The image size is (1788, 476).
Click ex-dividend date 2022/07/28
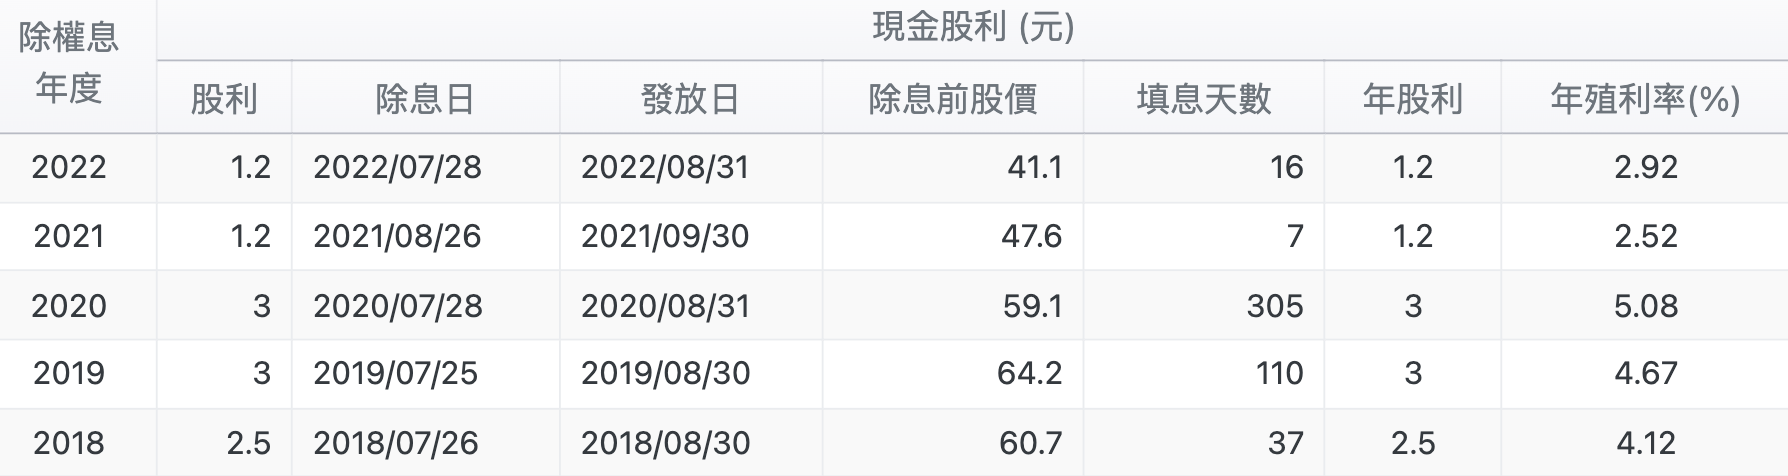coord(397,167)
